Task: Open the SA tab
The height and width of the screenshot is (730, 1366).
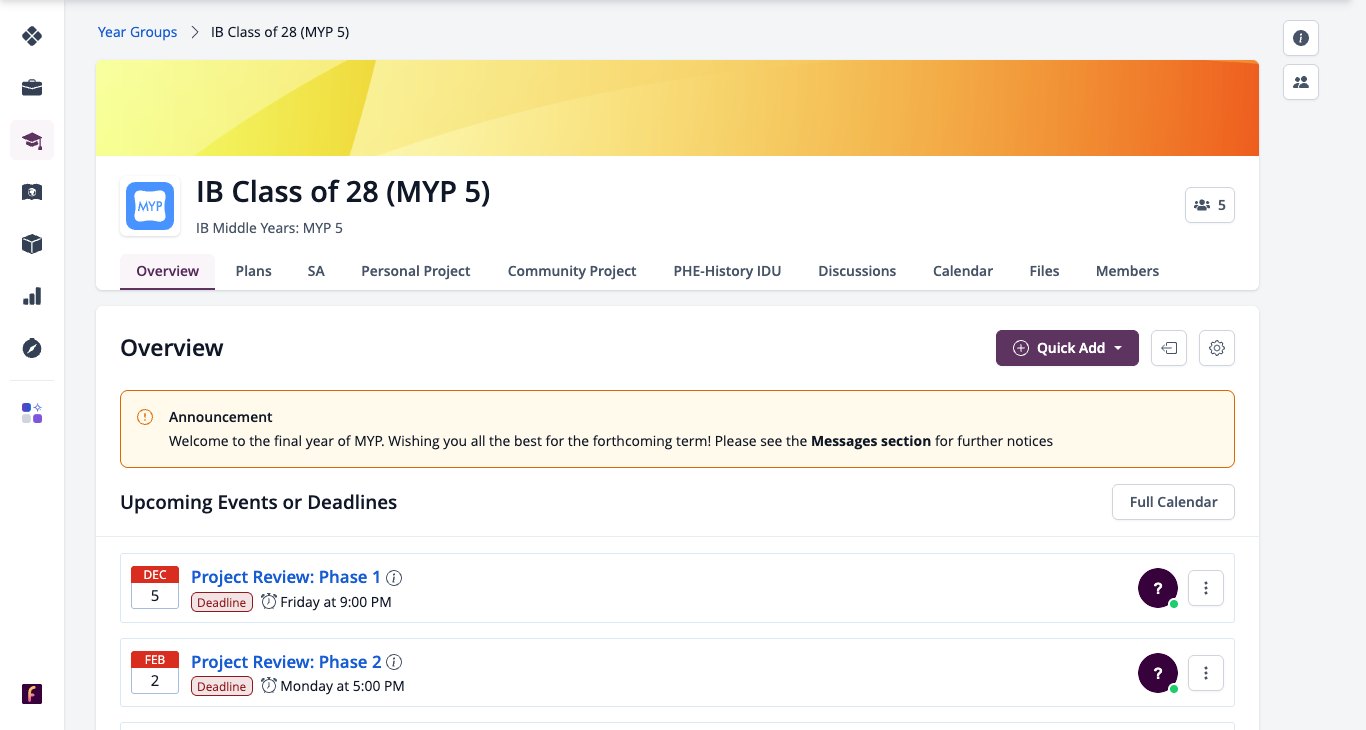Action: click(316, 271)
